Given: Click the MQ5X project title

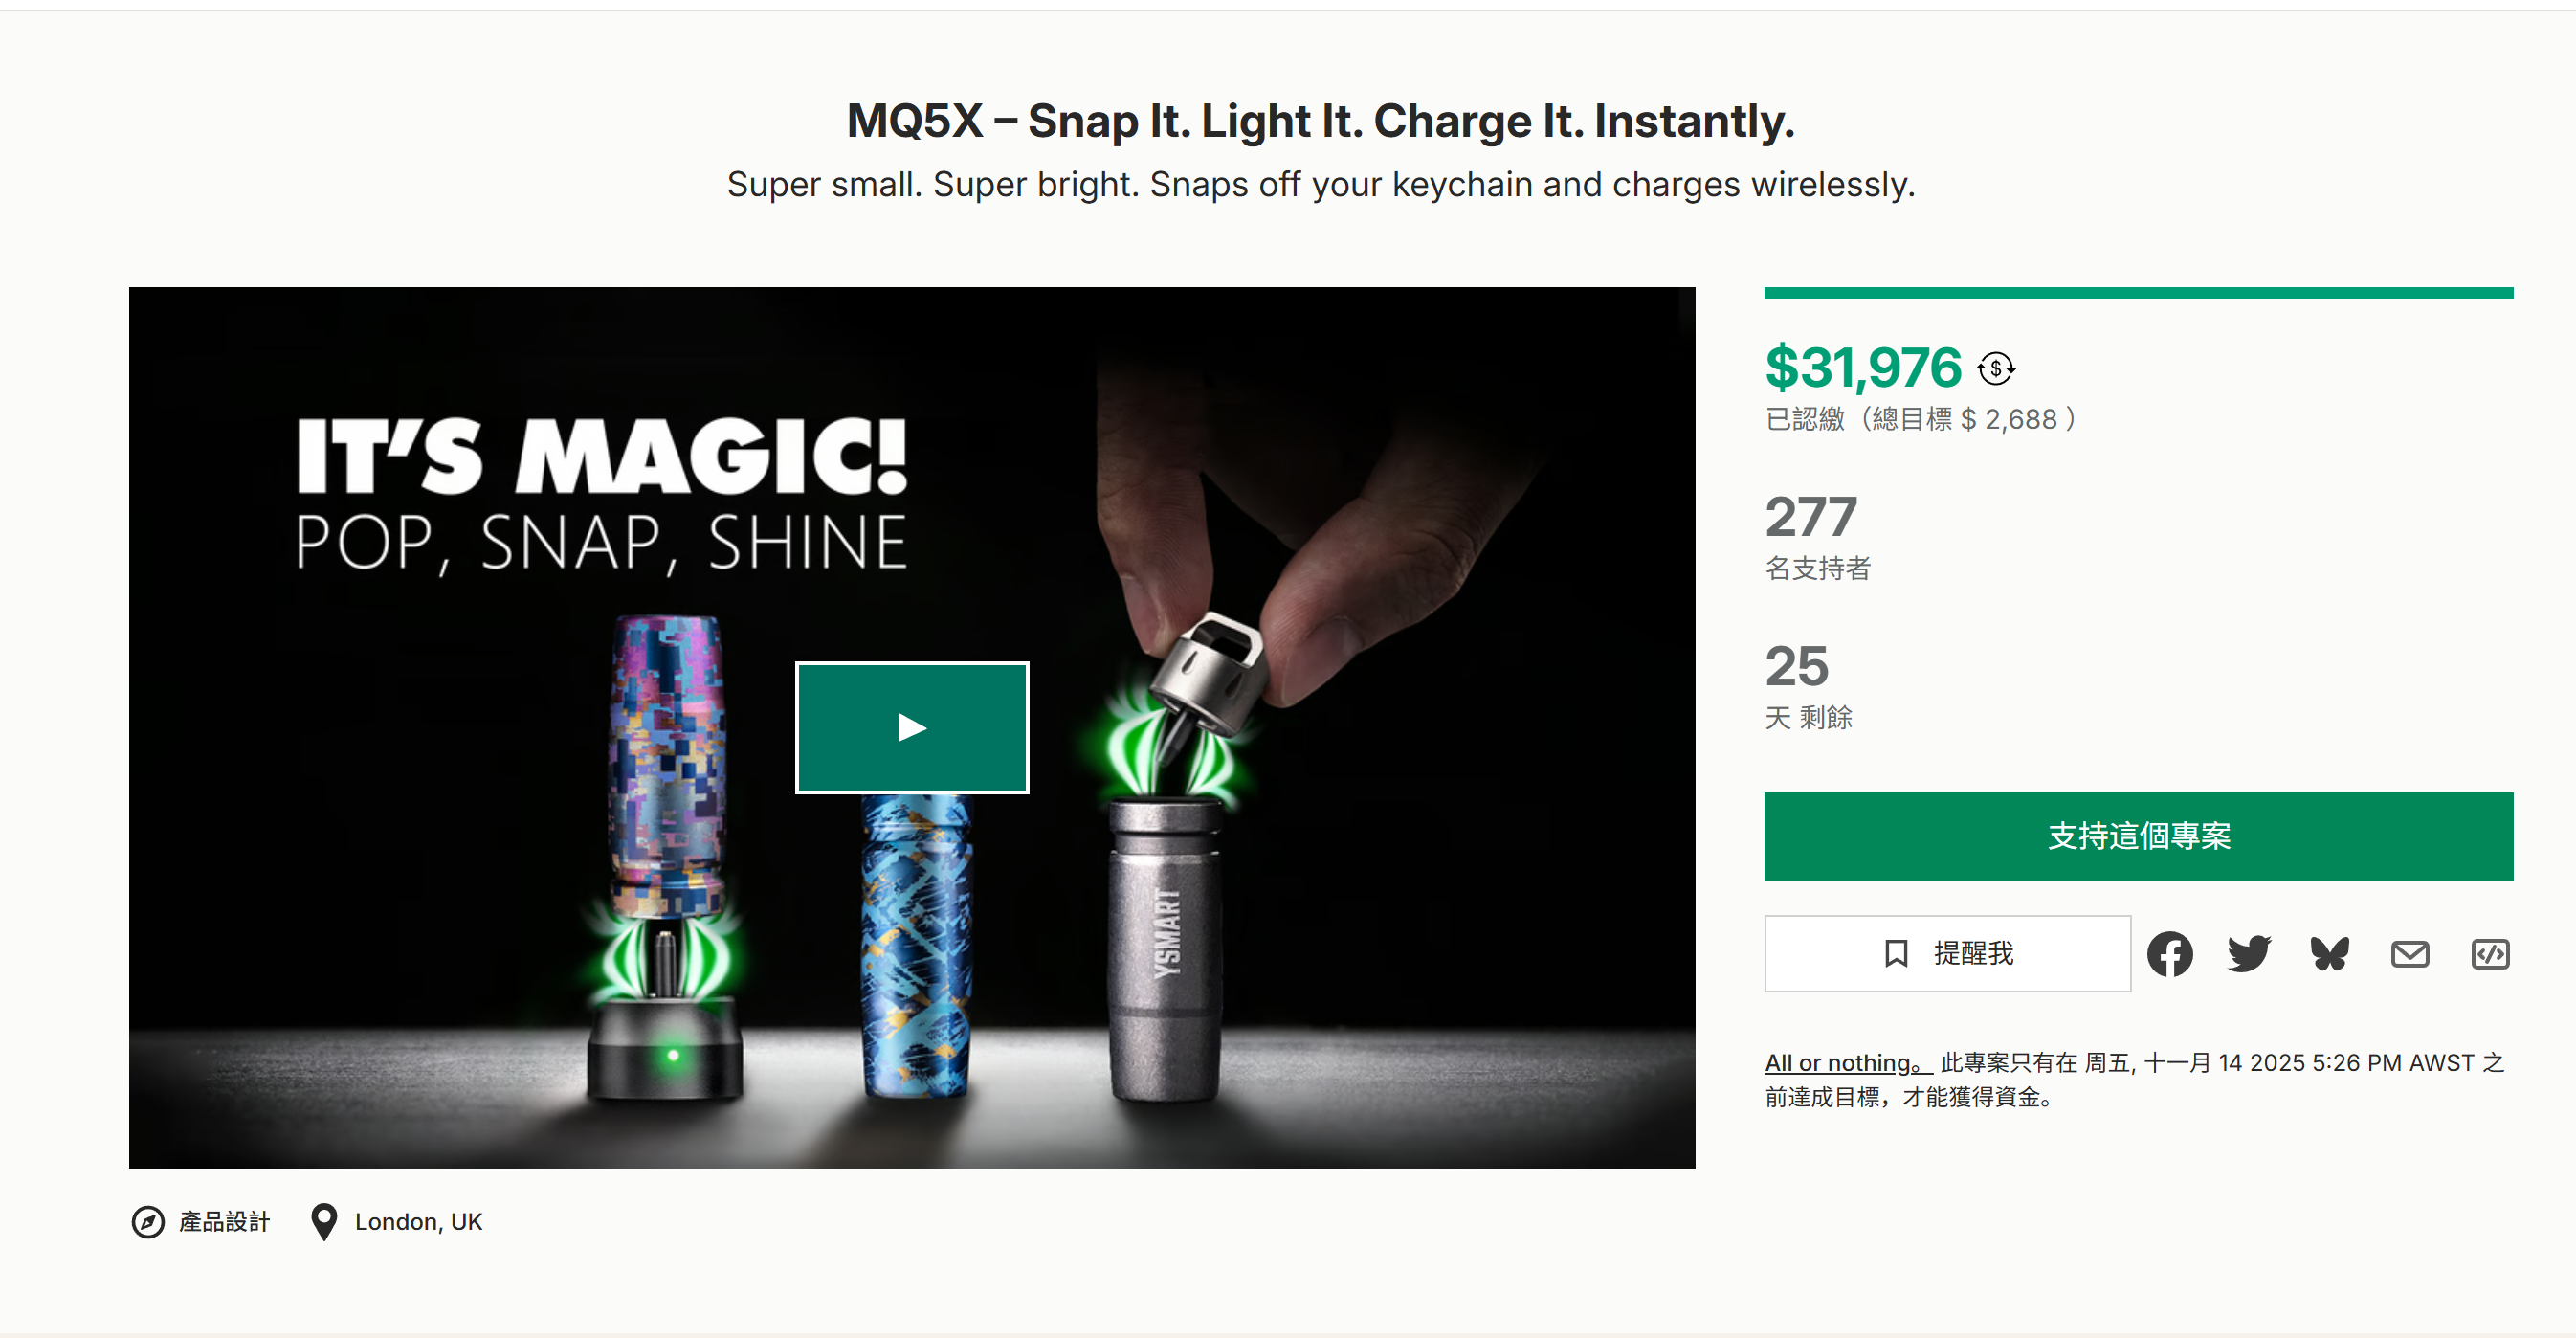Looking at the screenshot, I should click(x=1320, y=121).
